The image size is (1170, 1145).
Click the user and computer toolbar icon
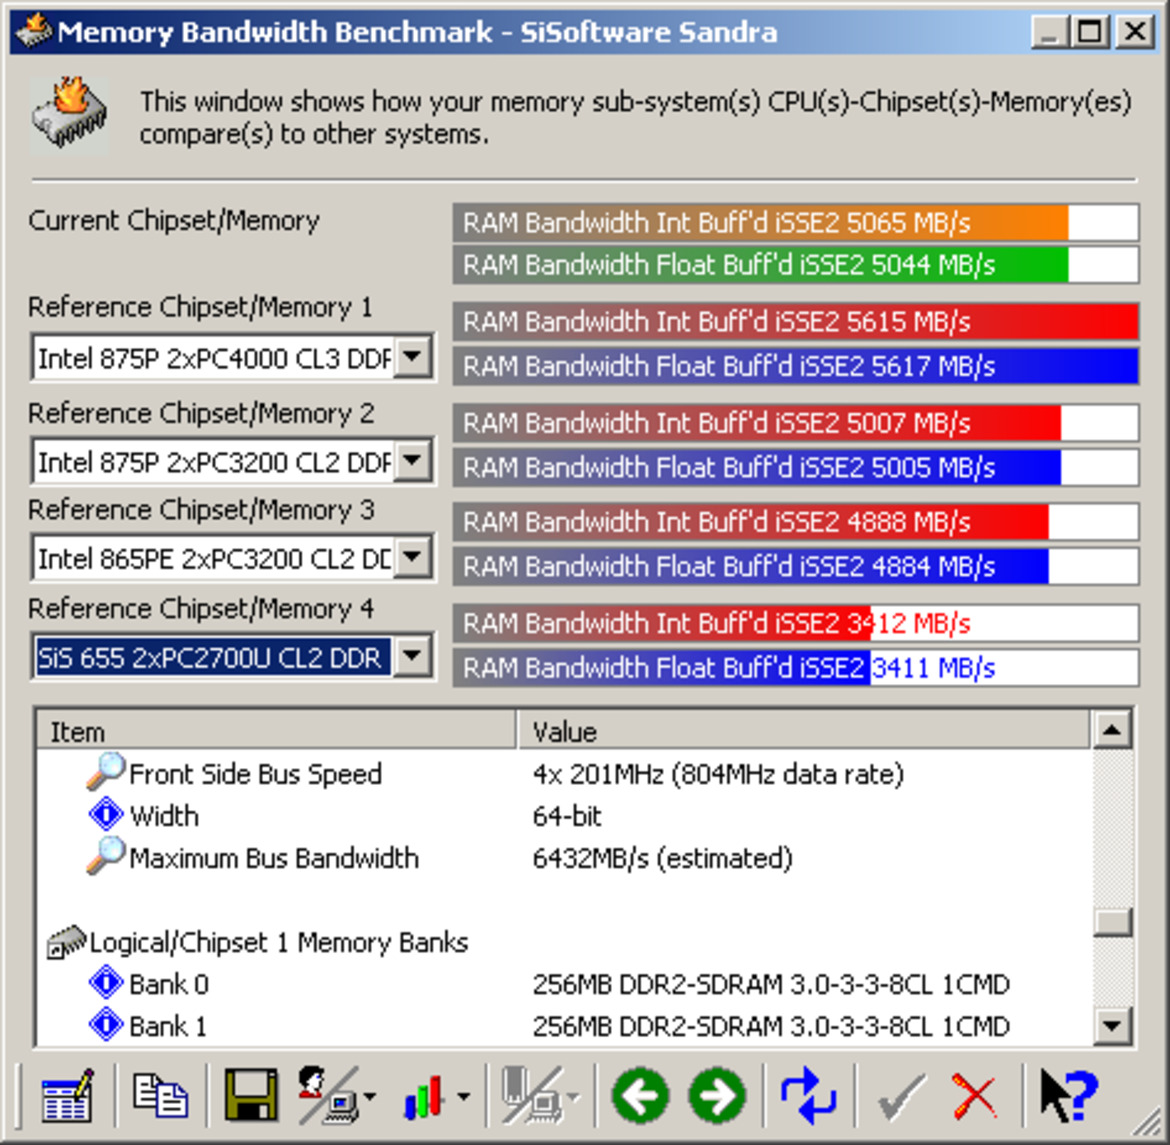pyautogui.click(x=328, y=1096)
